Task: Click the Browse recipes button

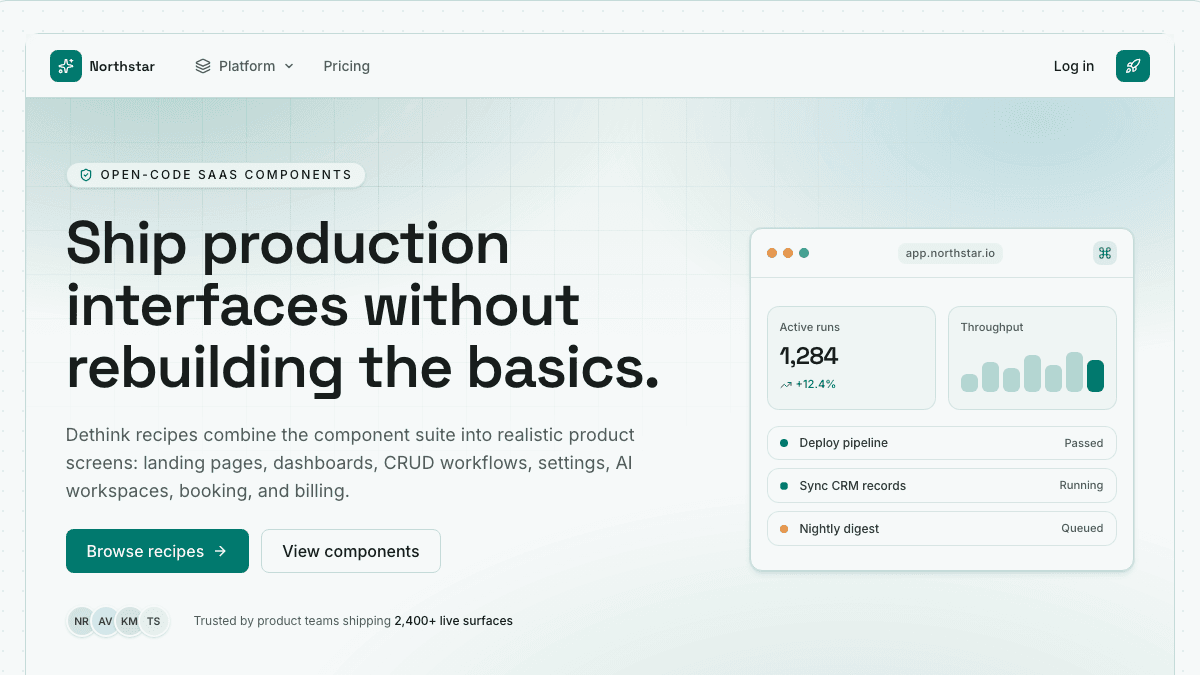Action: click(157, 551)
